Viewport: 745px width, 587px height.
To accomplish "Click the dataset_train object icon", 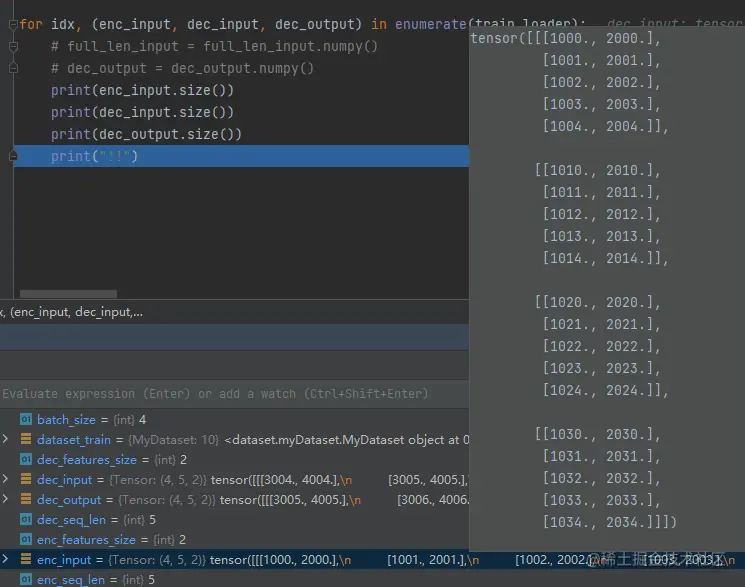I will click(x=26, y=439).
